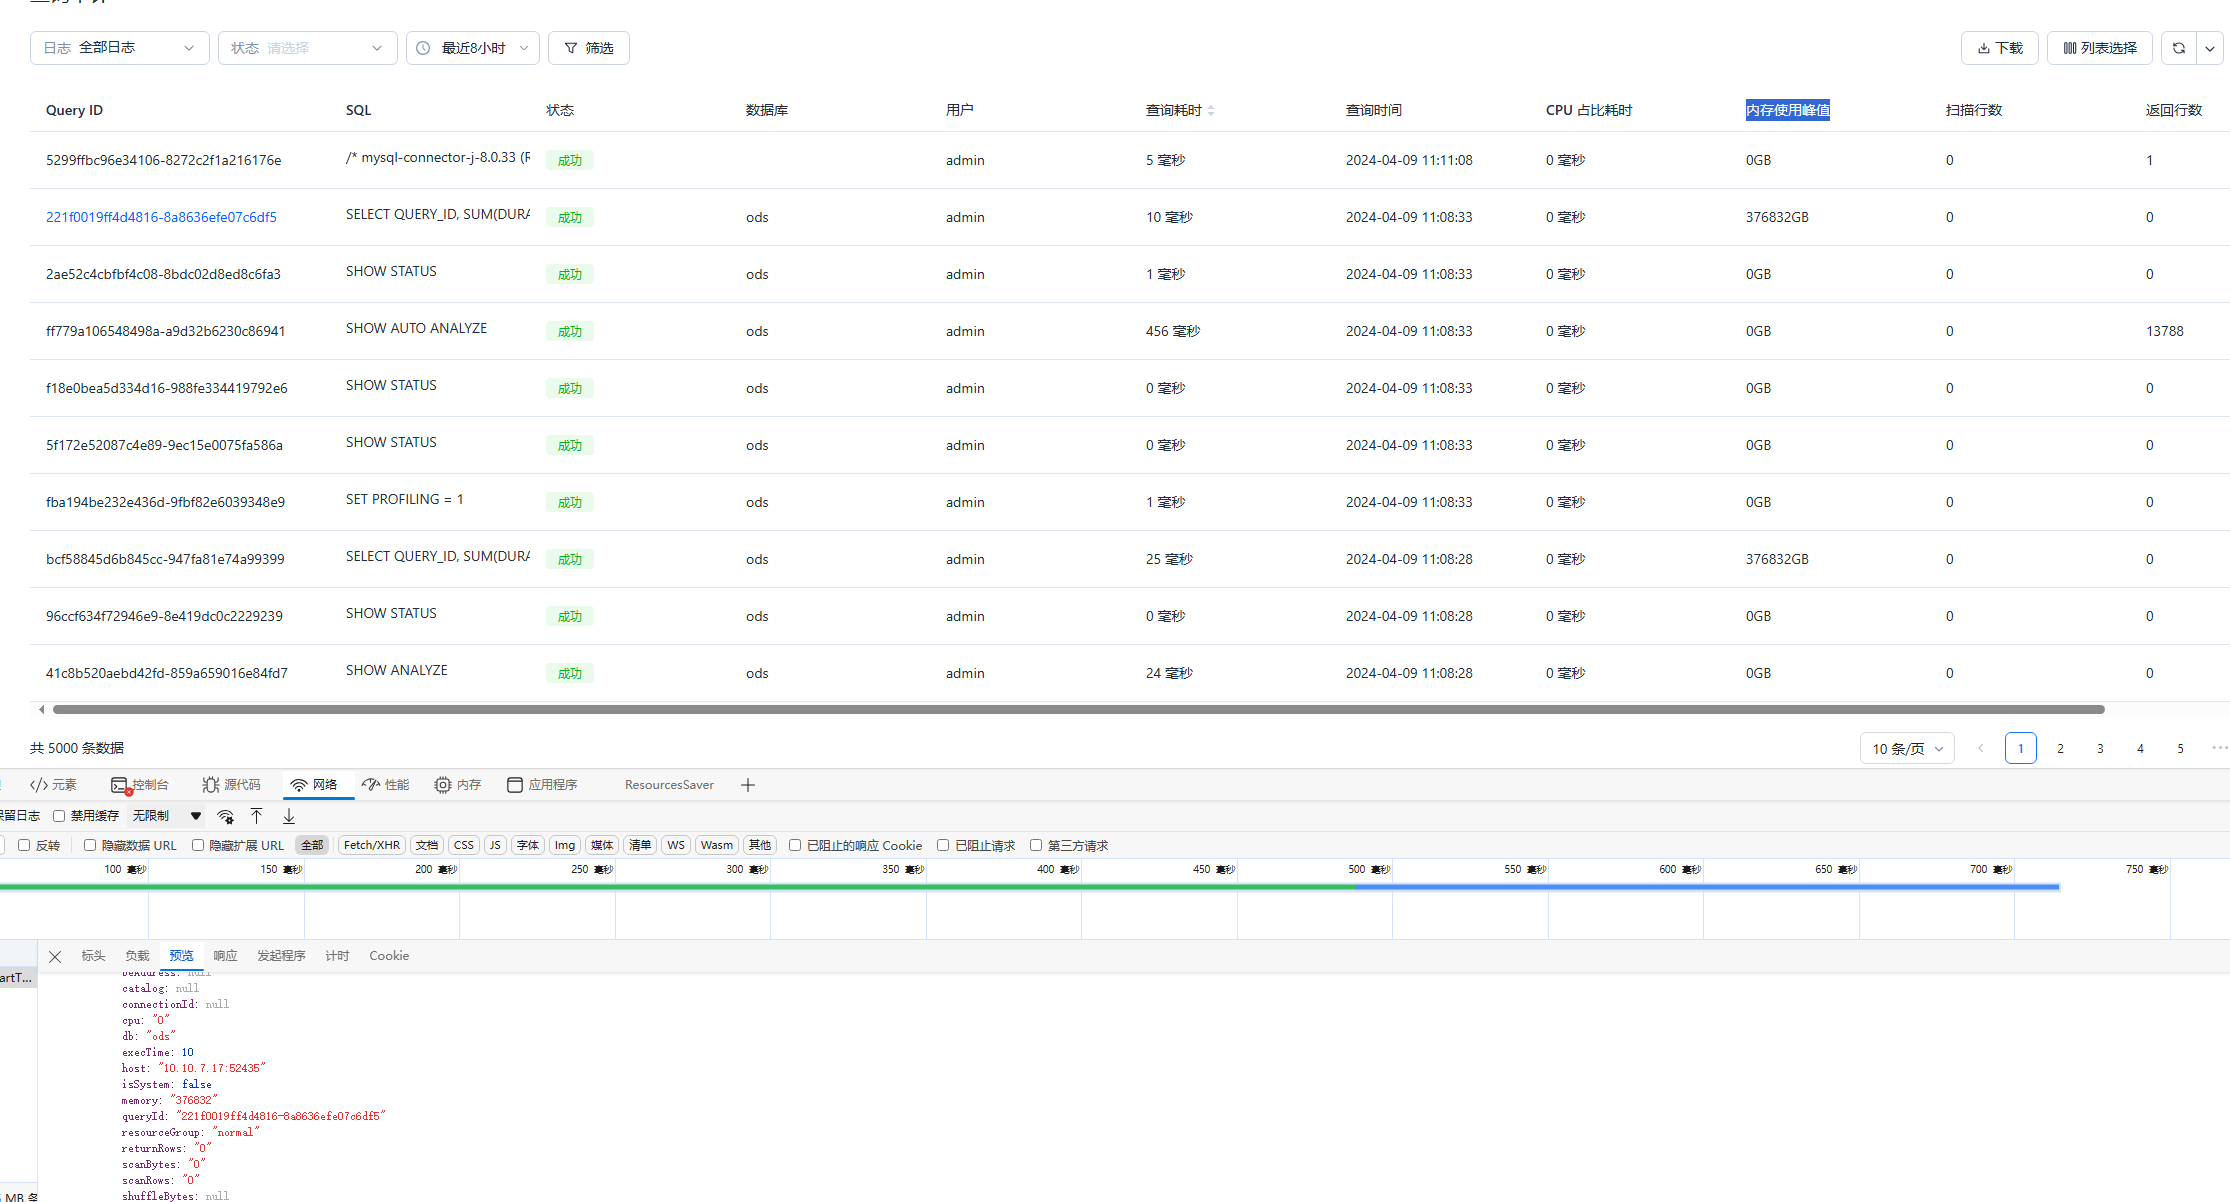Open the 源代码 sources devtools tab
Image resolution: width=2230 pixels, height=1202 pixels.
[231, 785]
